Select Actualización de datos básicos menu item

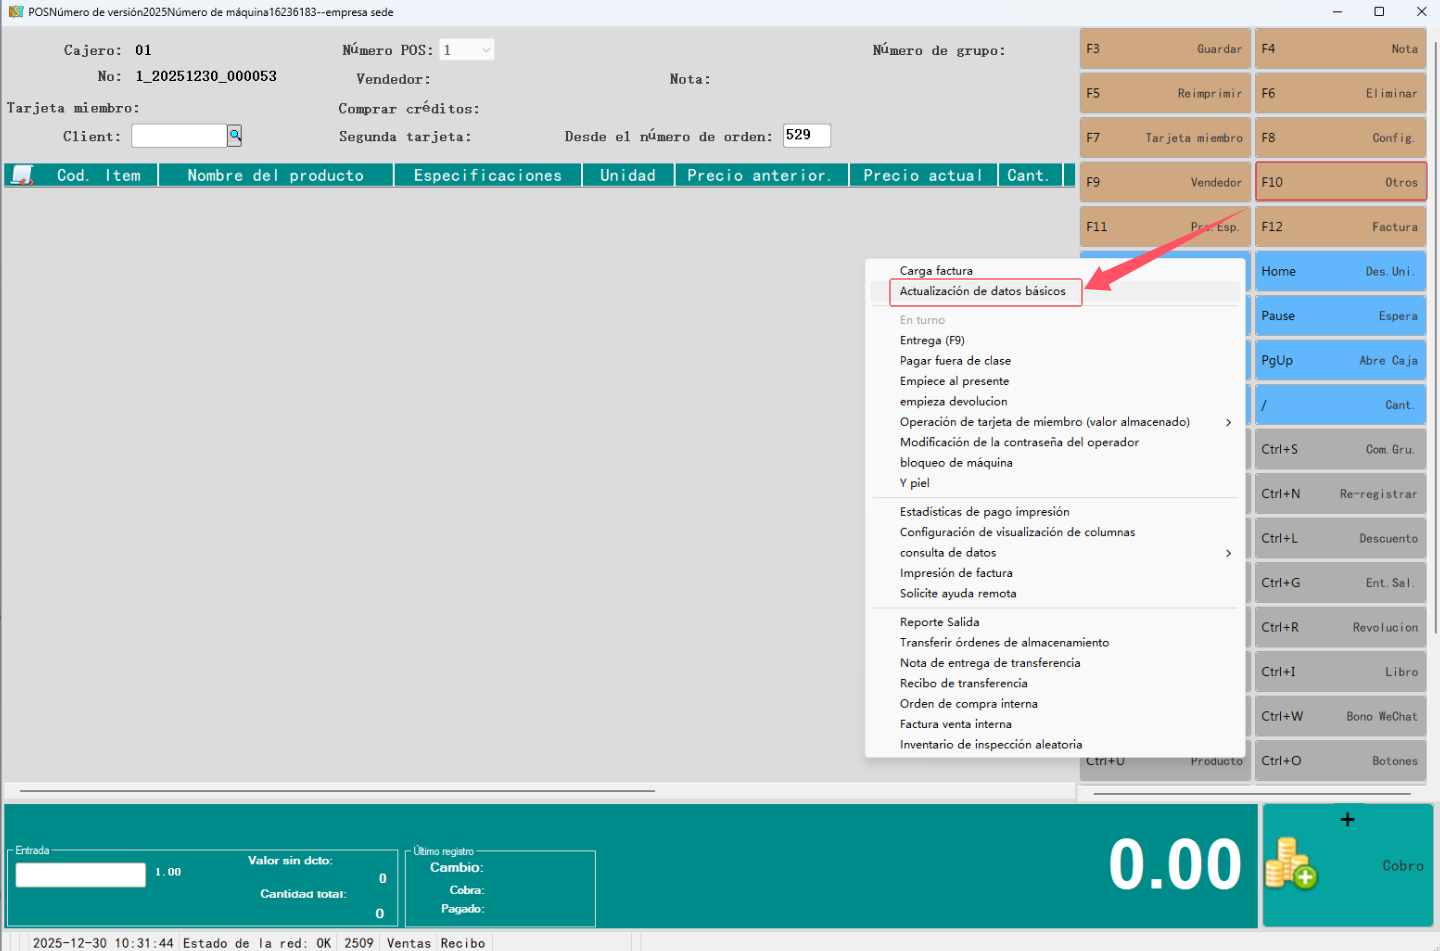click(x=983, y=292)
